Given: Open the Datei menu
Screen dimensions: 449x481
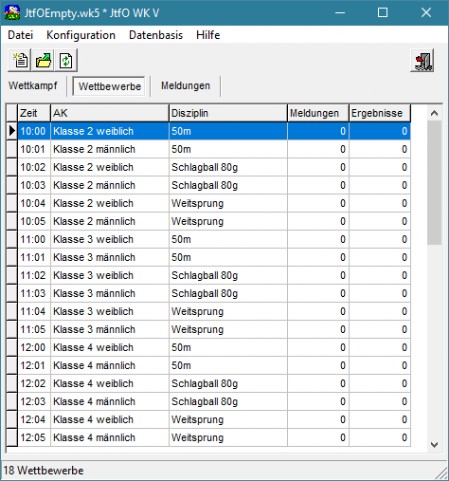Looking at the screenshot, I should [20, 35].
